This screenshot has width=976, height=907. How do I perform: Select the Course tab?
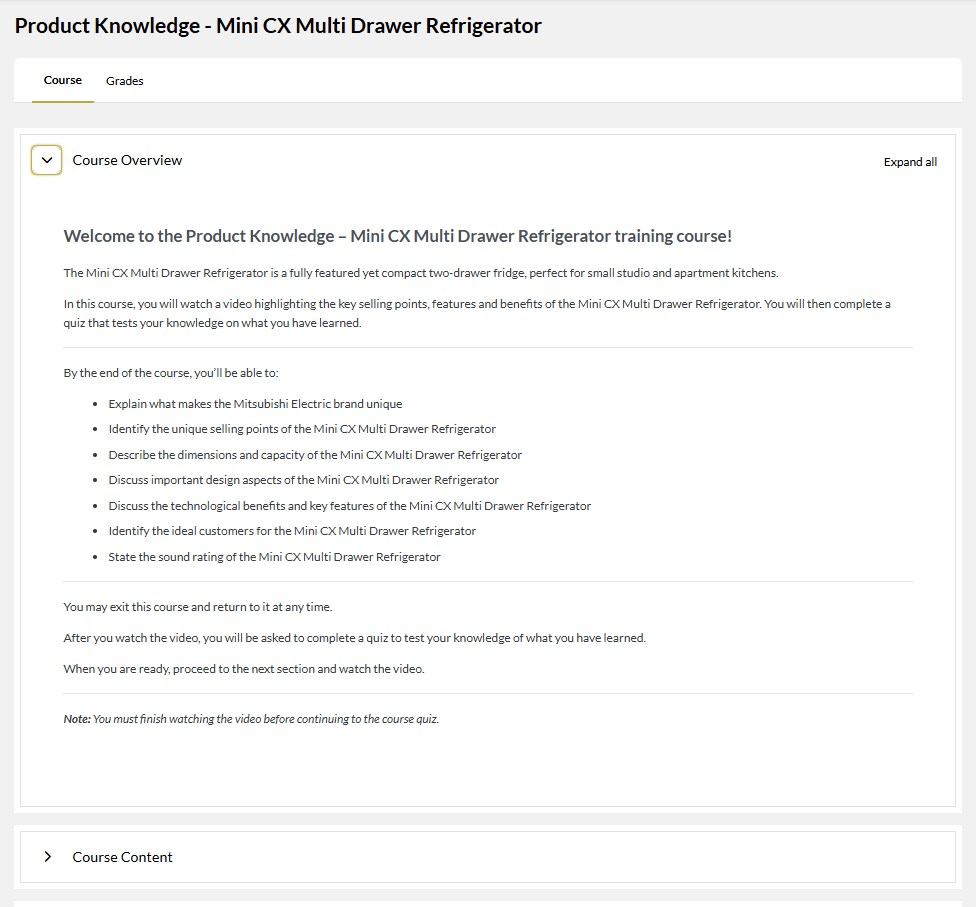(63, 80)
